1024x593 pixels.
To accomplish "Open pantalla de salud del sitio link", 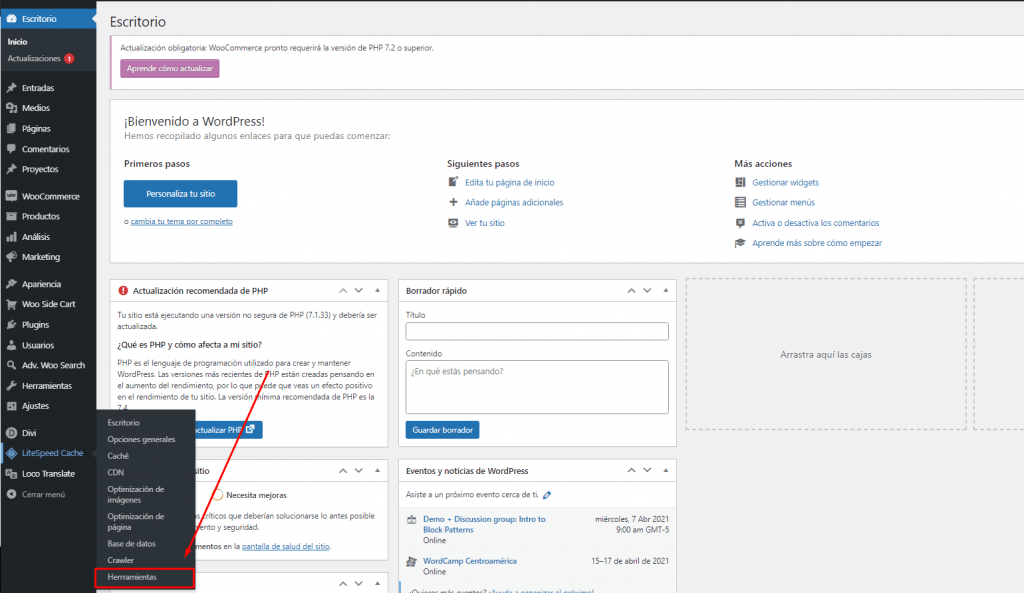I will [x=285, y=547].
